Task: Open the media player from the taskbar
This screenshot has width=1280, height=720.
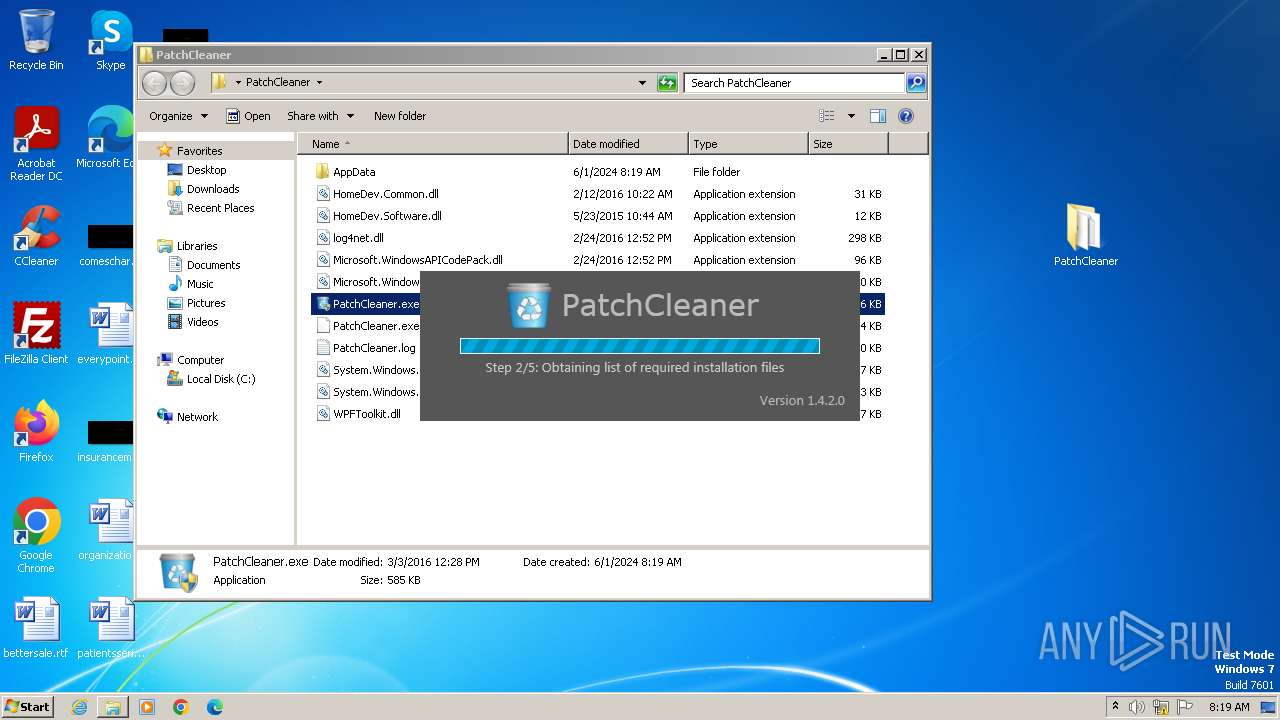Action: coord(147,707)
